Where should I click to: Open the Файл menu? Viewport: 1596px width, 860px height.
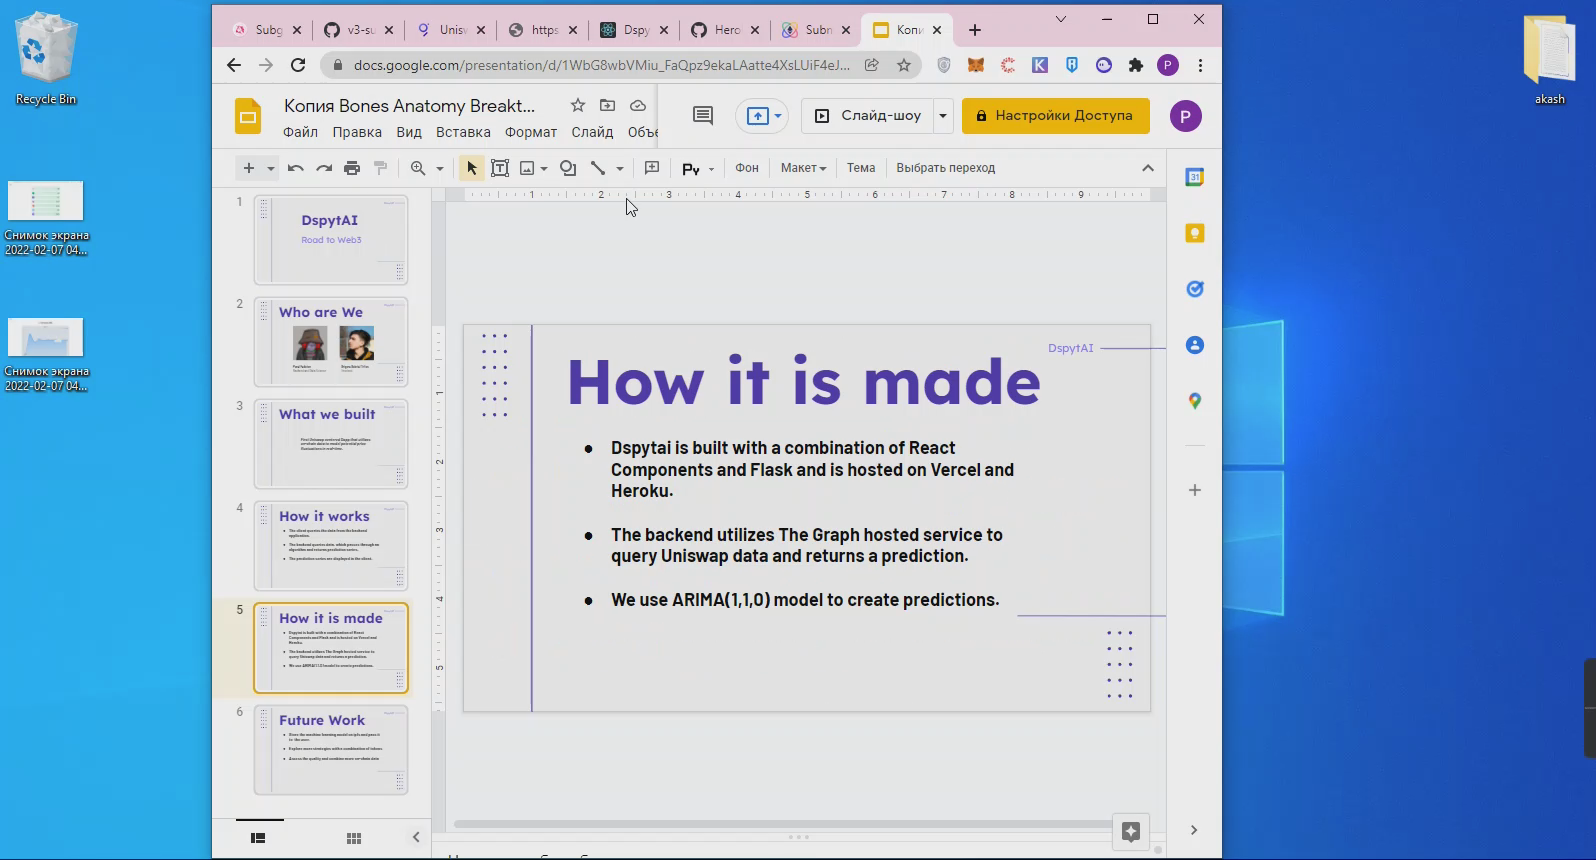[300, 132]
